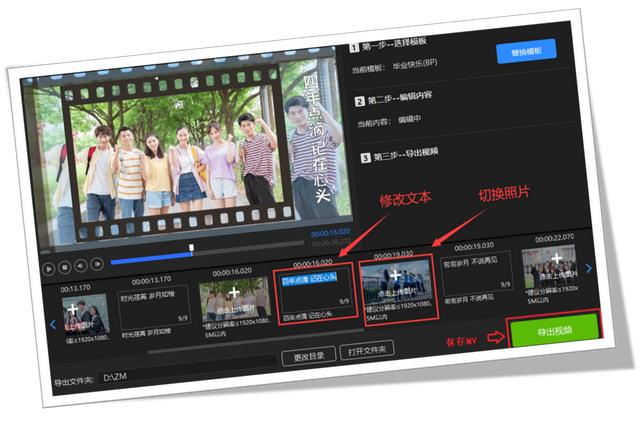Click the red-outlined photo thumbnail plus icon
640x436 pixels.
point(395,276)
